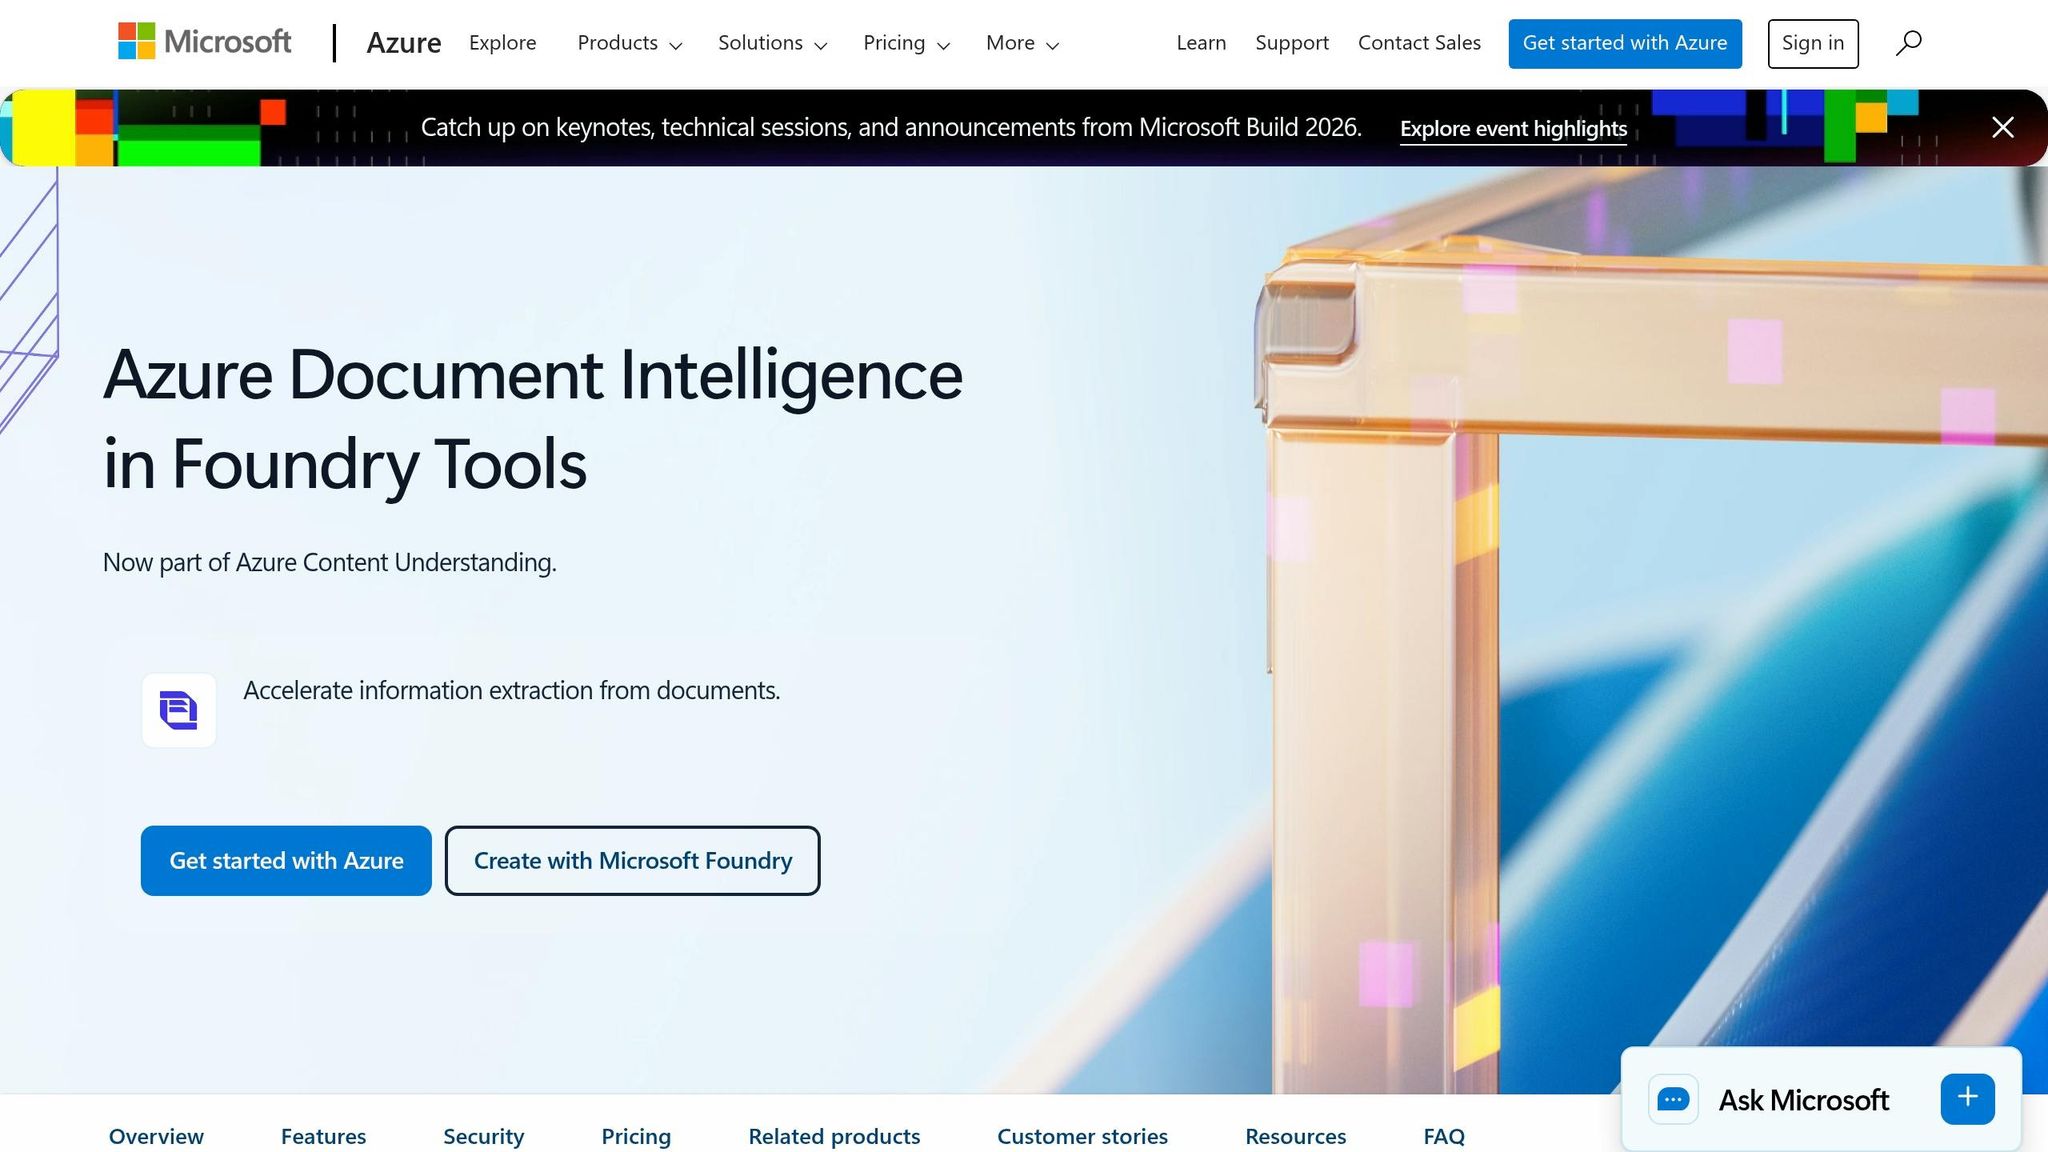Open the Azure home link

[403, 43]
